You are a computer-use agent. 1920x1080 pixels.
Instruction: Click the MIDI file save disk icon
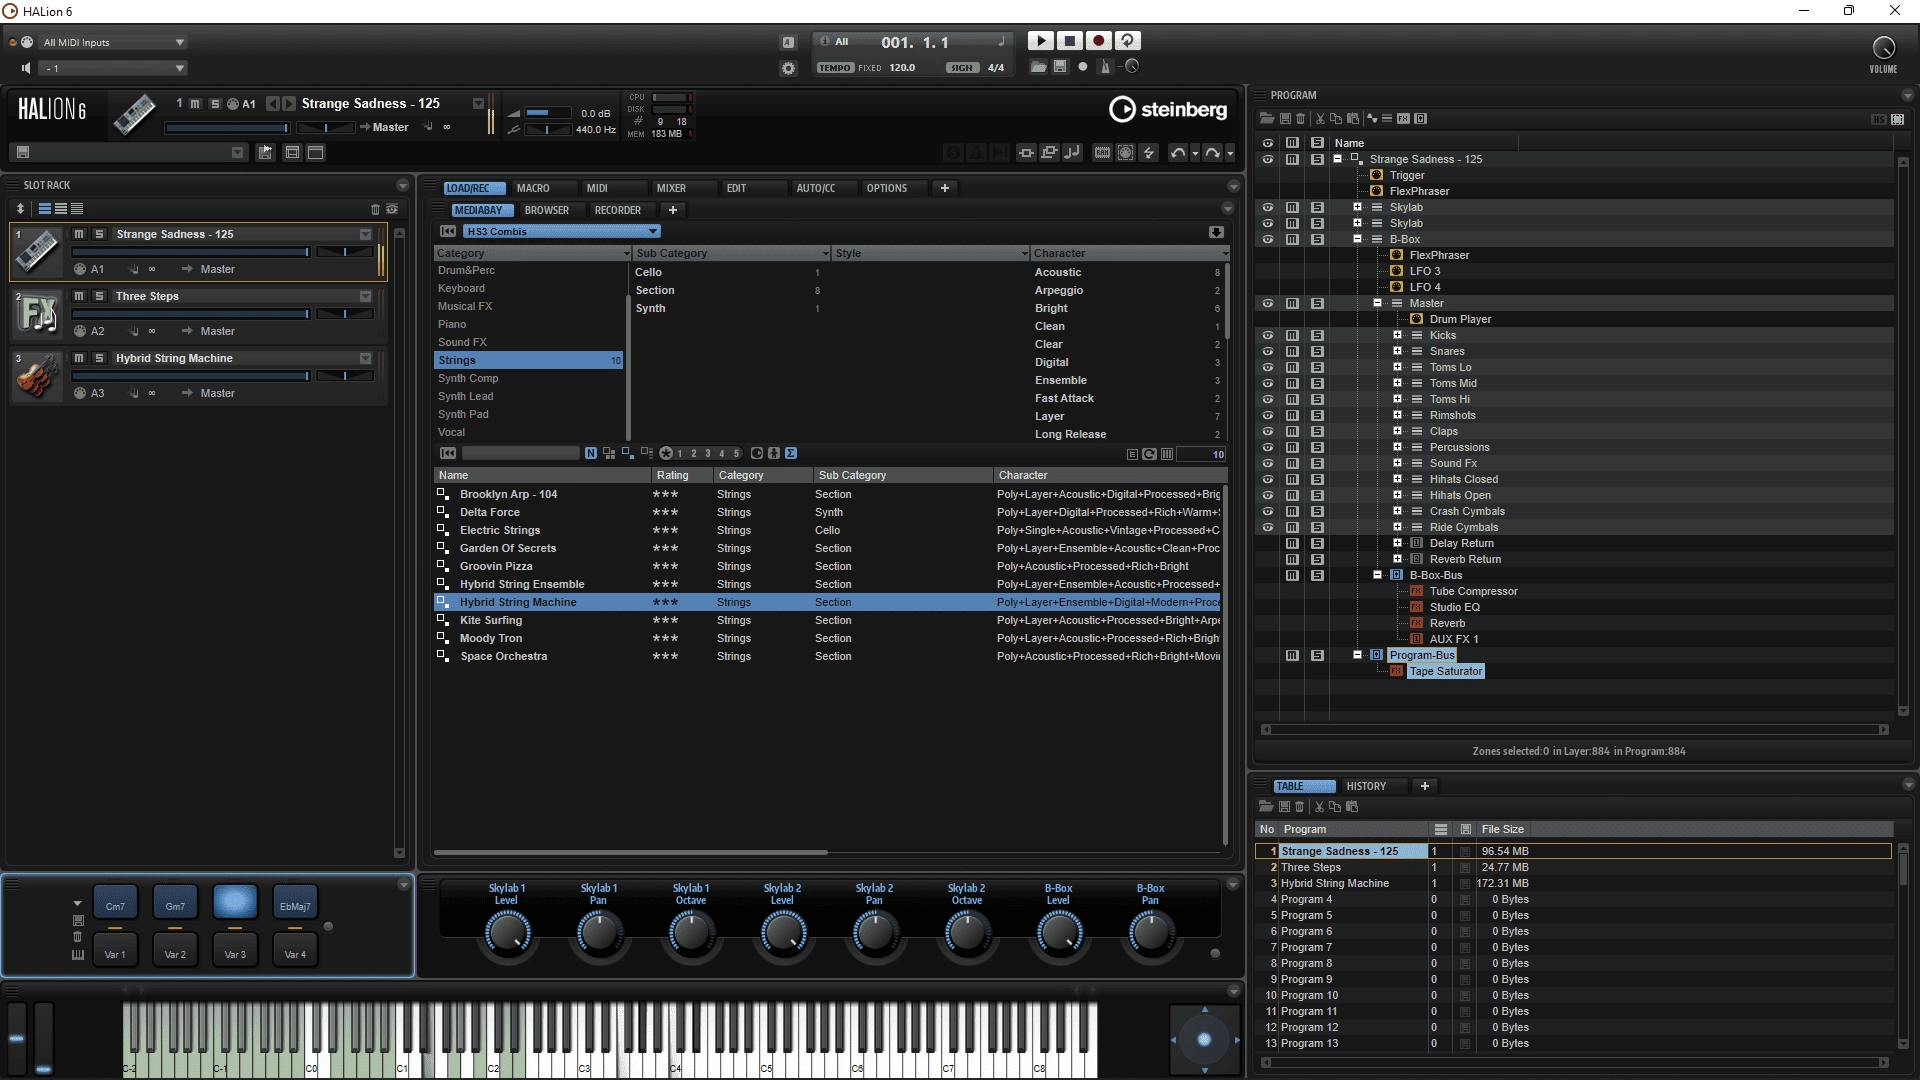(1060, 67)
